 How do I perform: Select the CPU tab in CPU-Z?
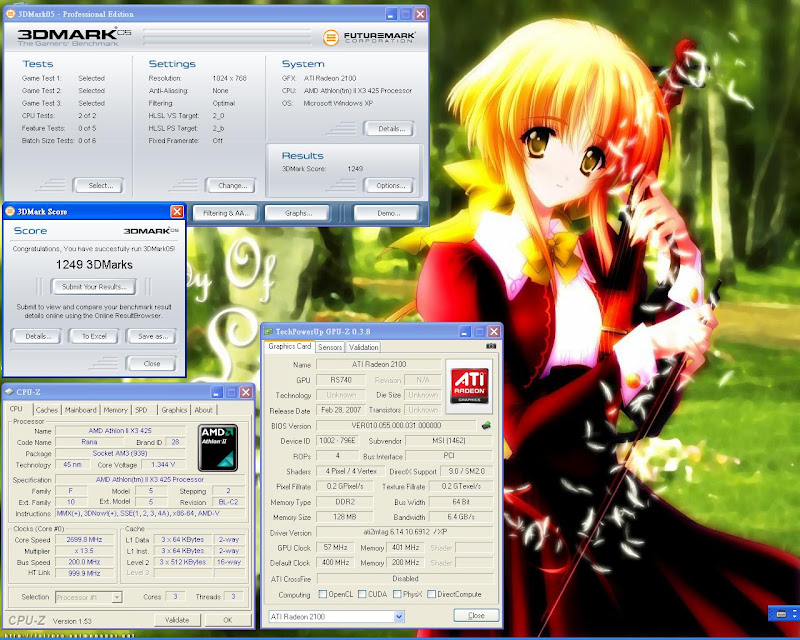tap(16, 409)
